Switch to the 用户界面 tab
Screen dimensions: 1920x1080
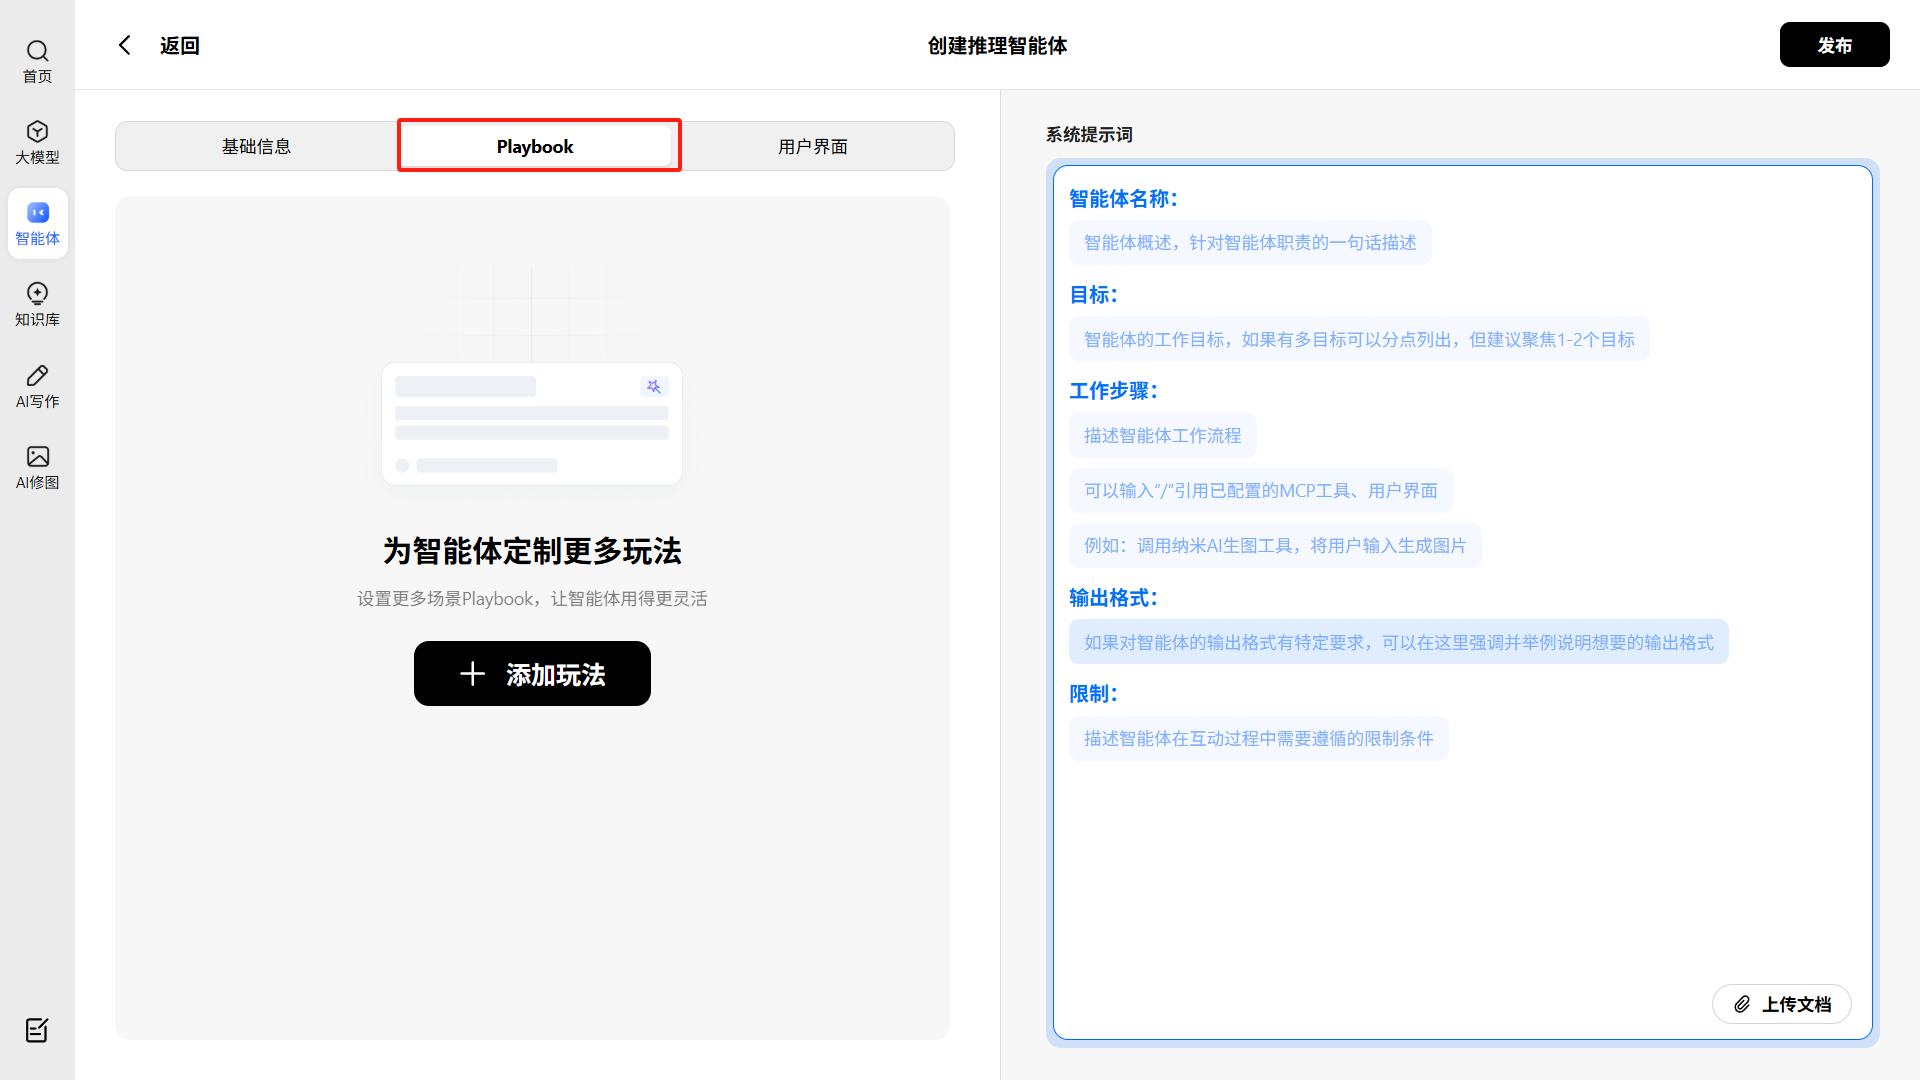(813, 146)
